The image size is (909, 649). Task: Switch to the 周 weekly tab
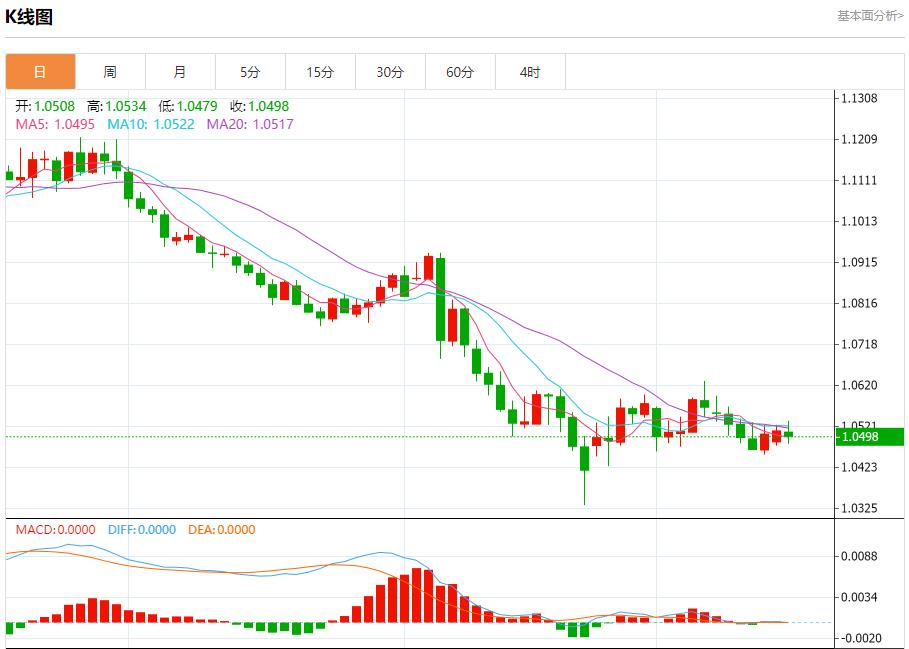tap(110, 72)
